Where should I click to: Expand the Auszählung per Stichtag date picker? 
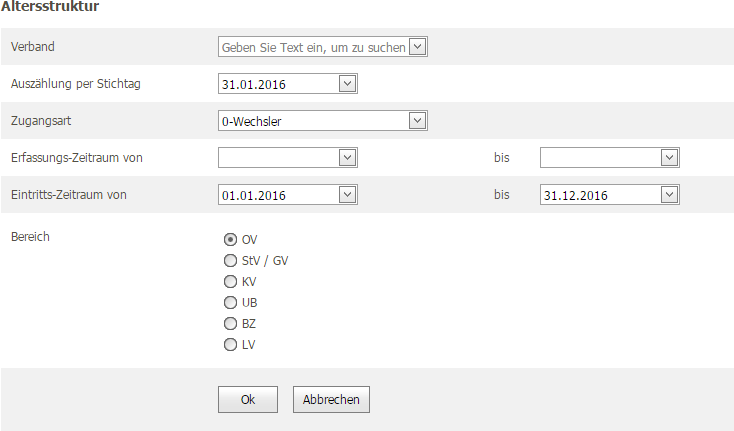point(347,84)
